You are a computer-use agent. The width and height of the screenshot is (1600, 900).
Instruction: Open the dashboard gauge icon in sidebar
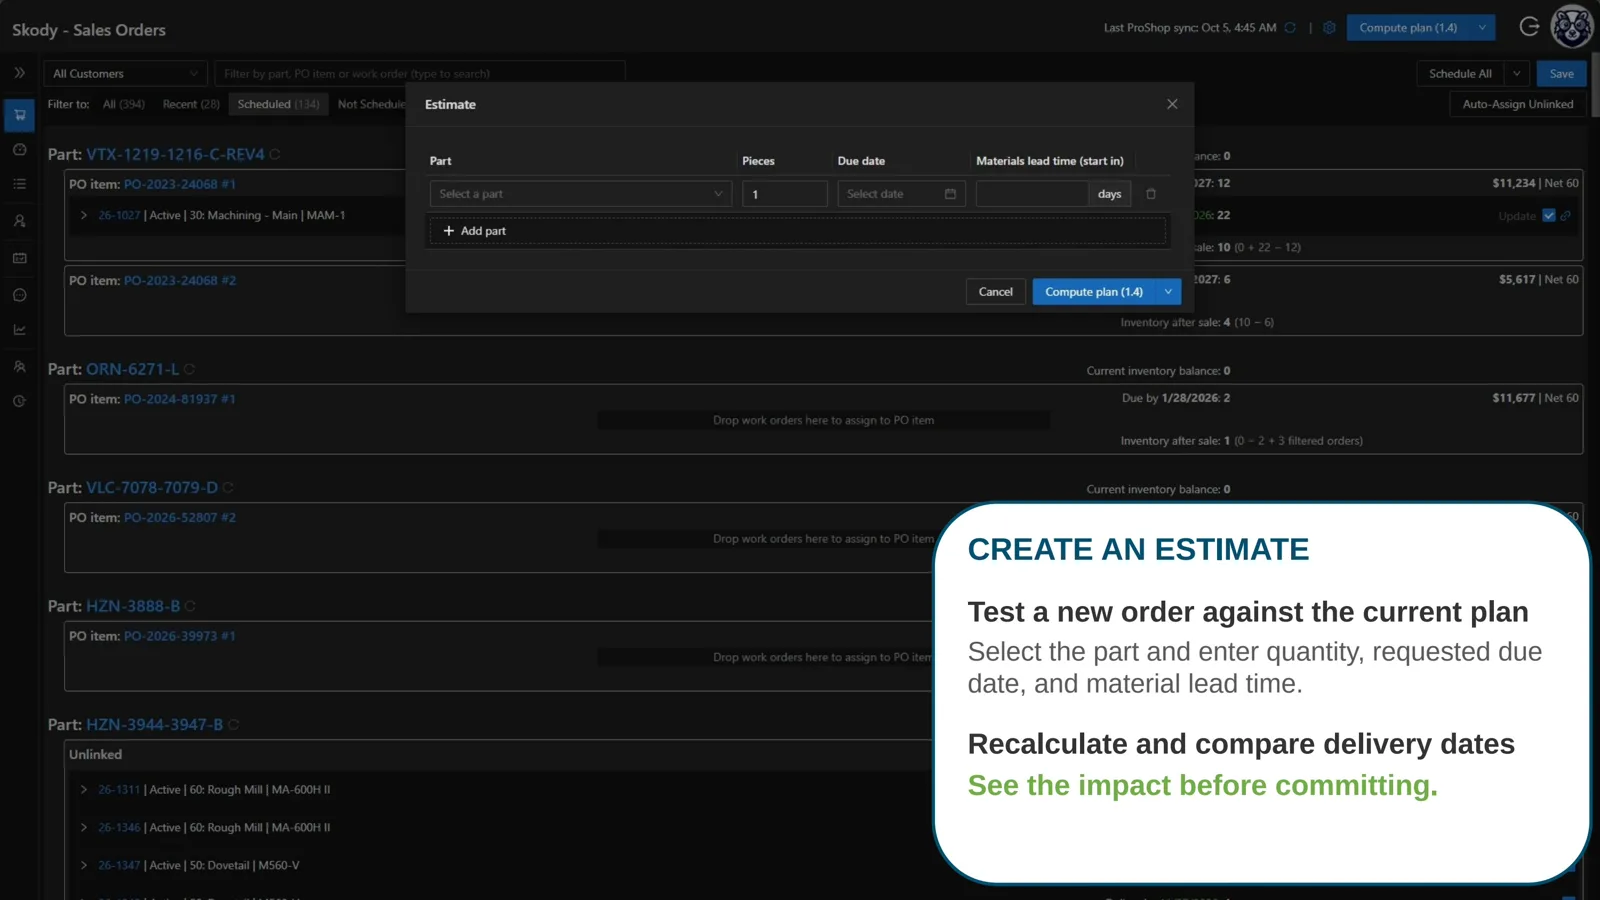(x=19, y=150)
